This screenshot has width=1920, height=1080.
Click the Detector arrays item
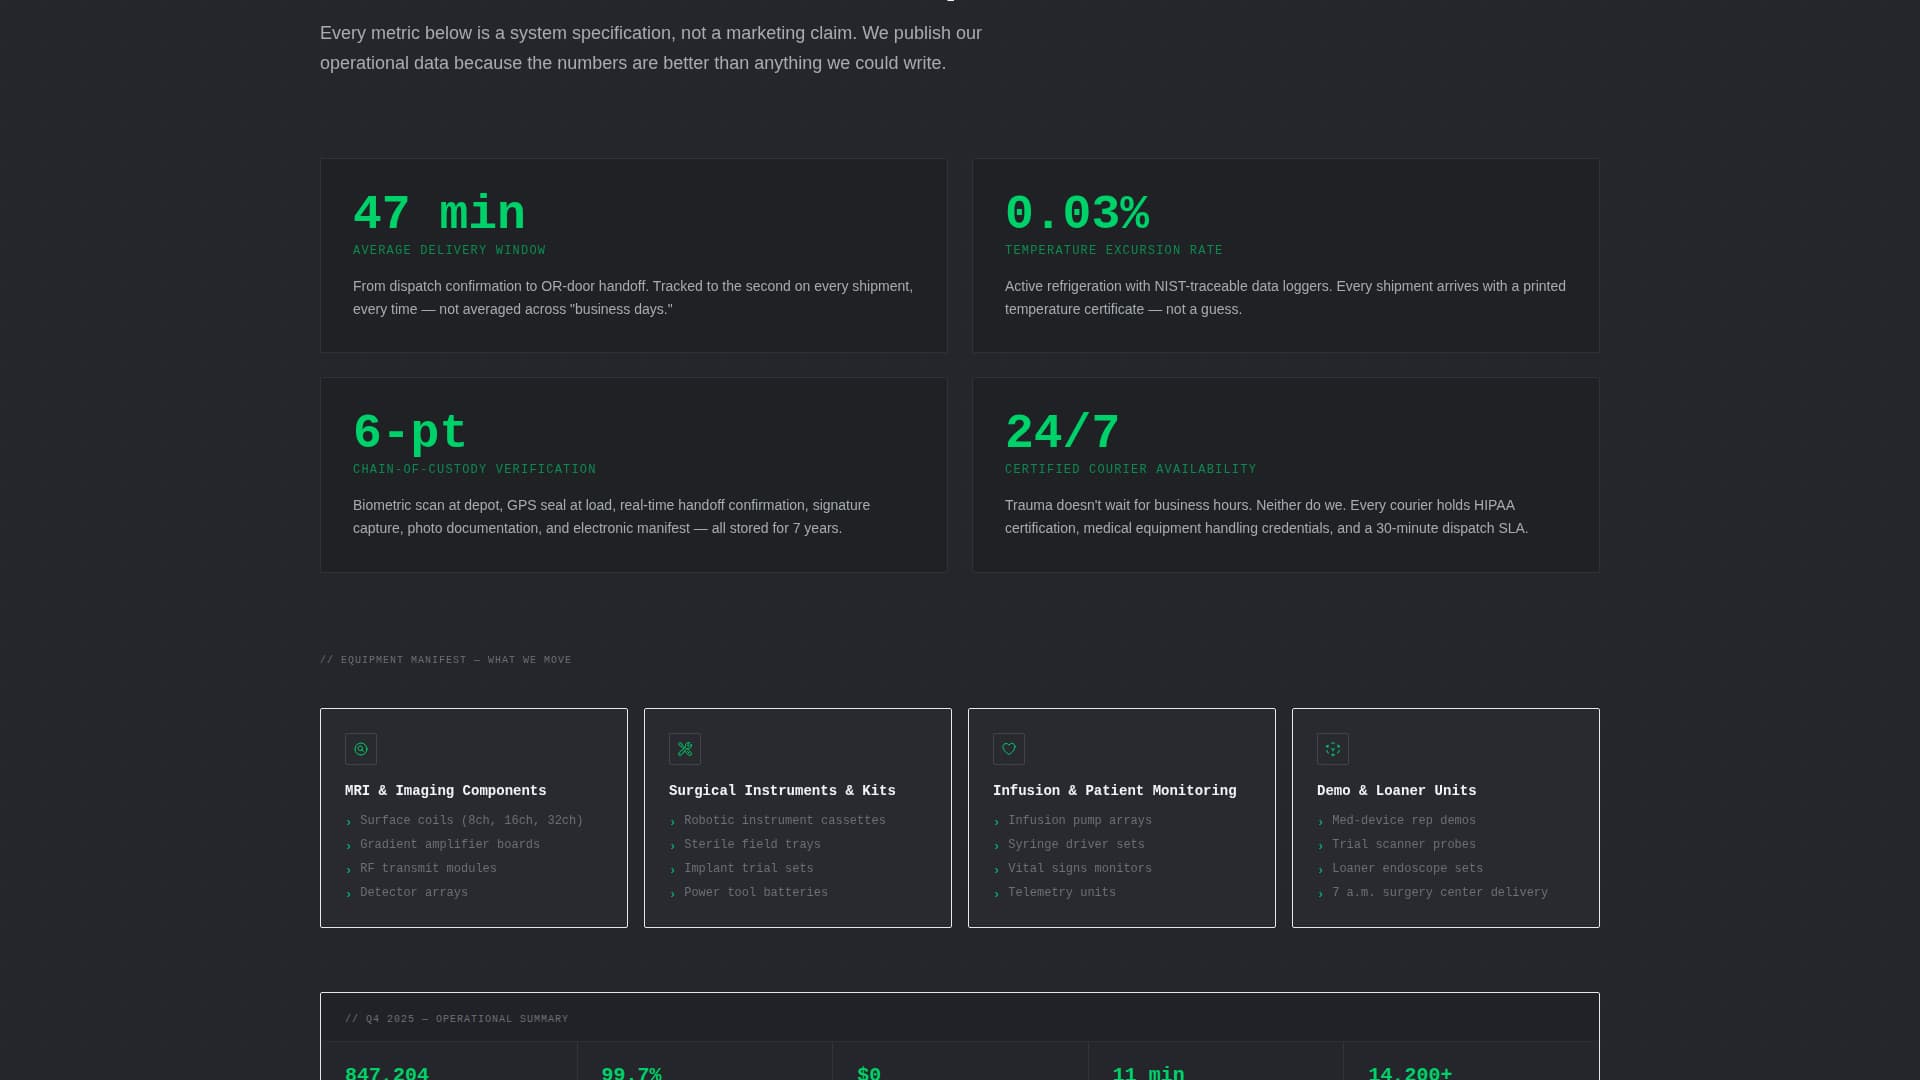point(414,893)
